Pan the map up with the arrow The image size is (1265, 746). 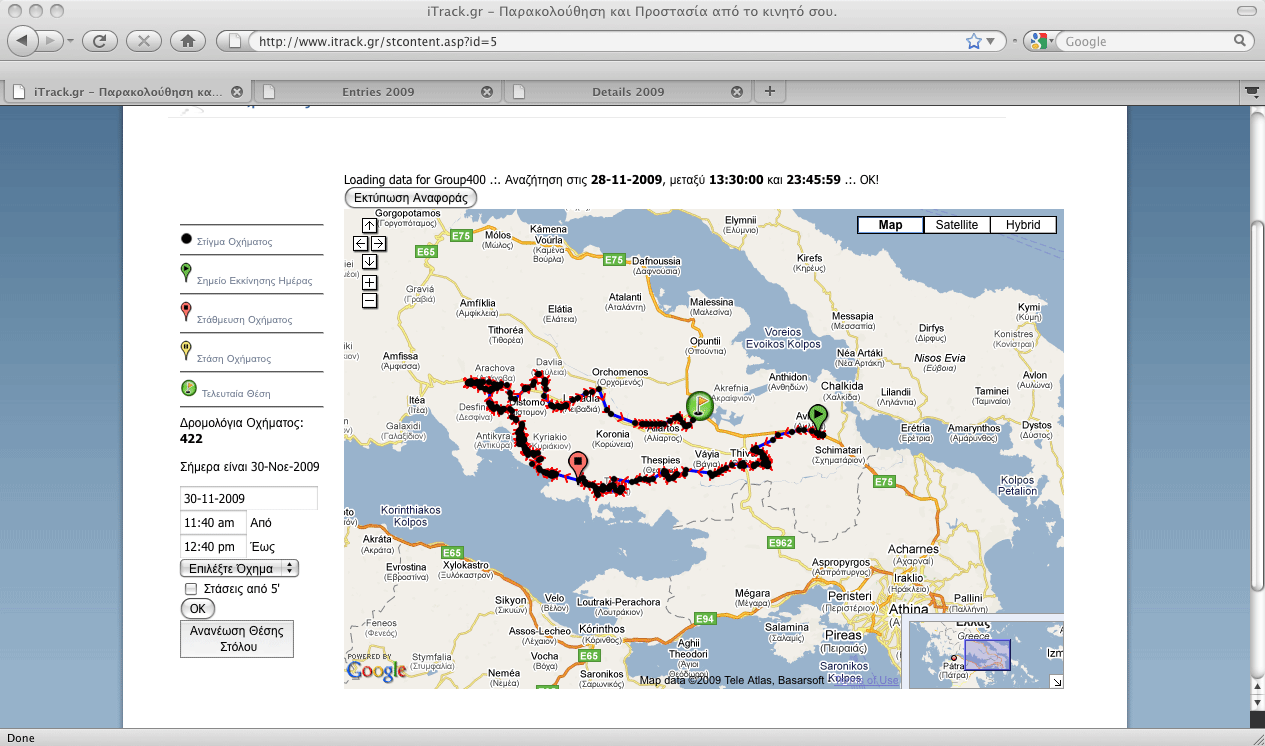pyautogui.click(x=369, y=225)
